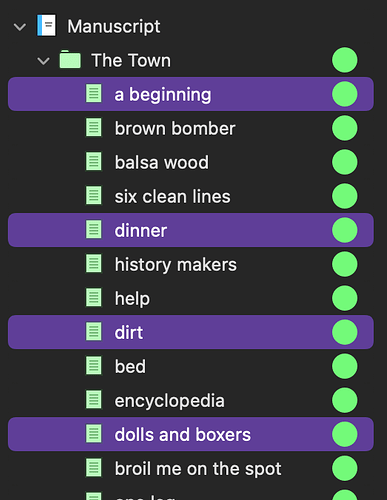The height and width of the screenshot is (500, 387).
Task: Open the a beginning document
Action: [191, 94]
